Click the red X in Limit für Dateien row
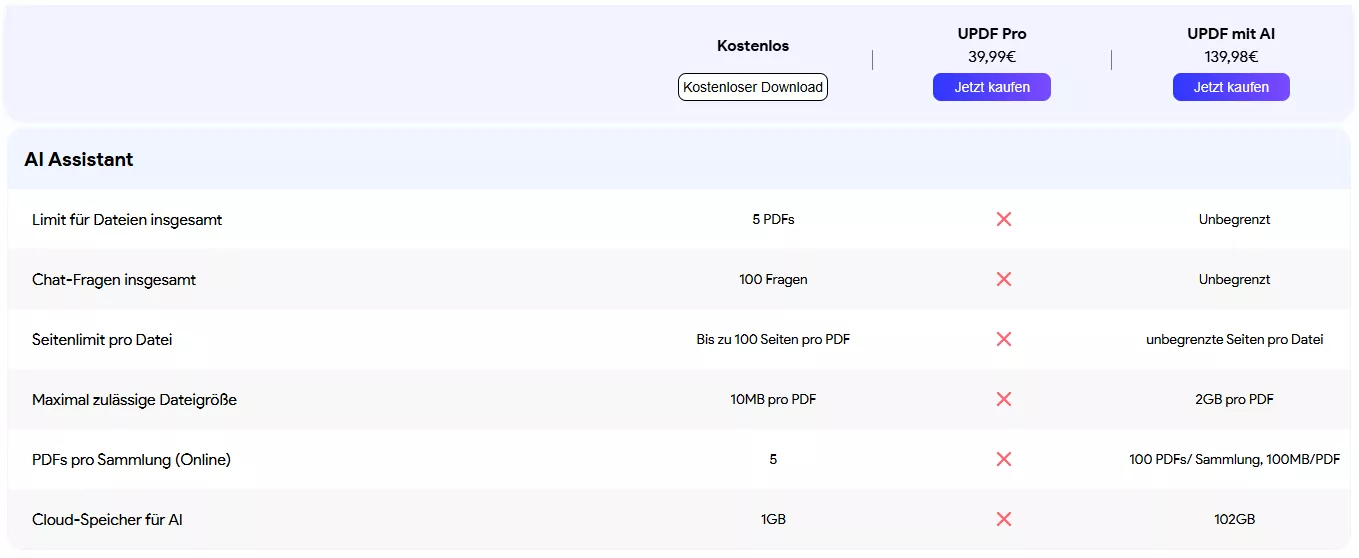 pyautogui.click(x=1004, y=219)
